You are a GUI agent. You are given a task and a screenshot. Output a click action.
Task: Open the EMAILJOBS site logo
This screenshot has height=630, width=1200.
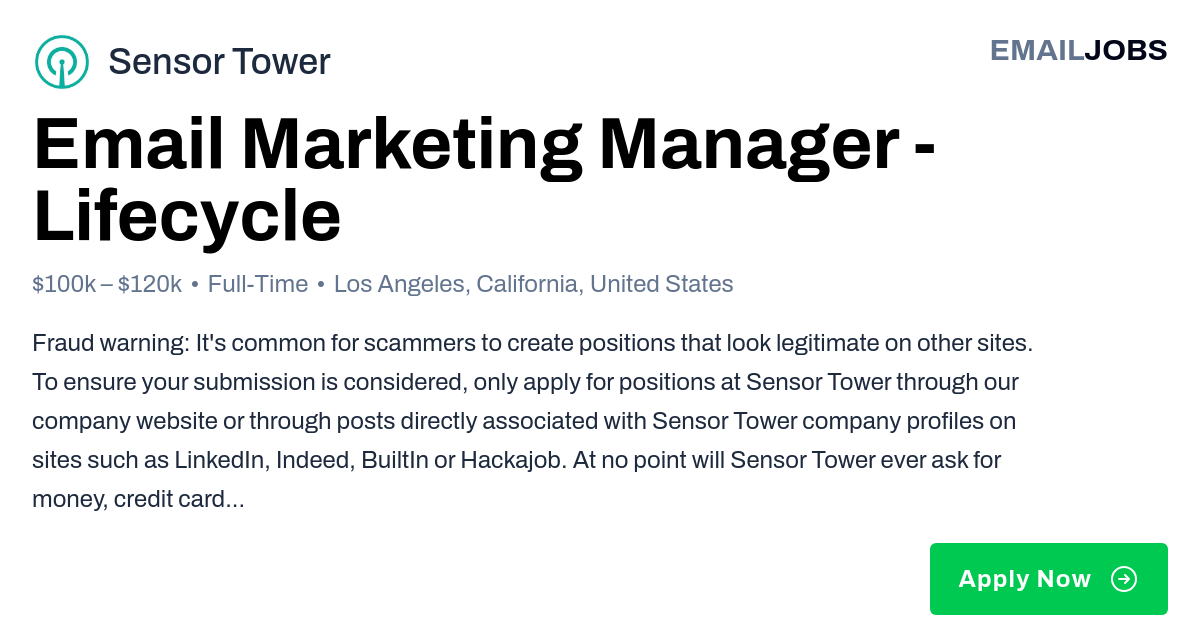tap(1078, 50)
